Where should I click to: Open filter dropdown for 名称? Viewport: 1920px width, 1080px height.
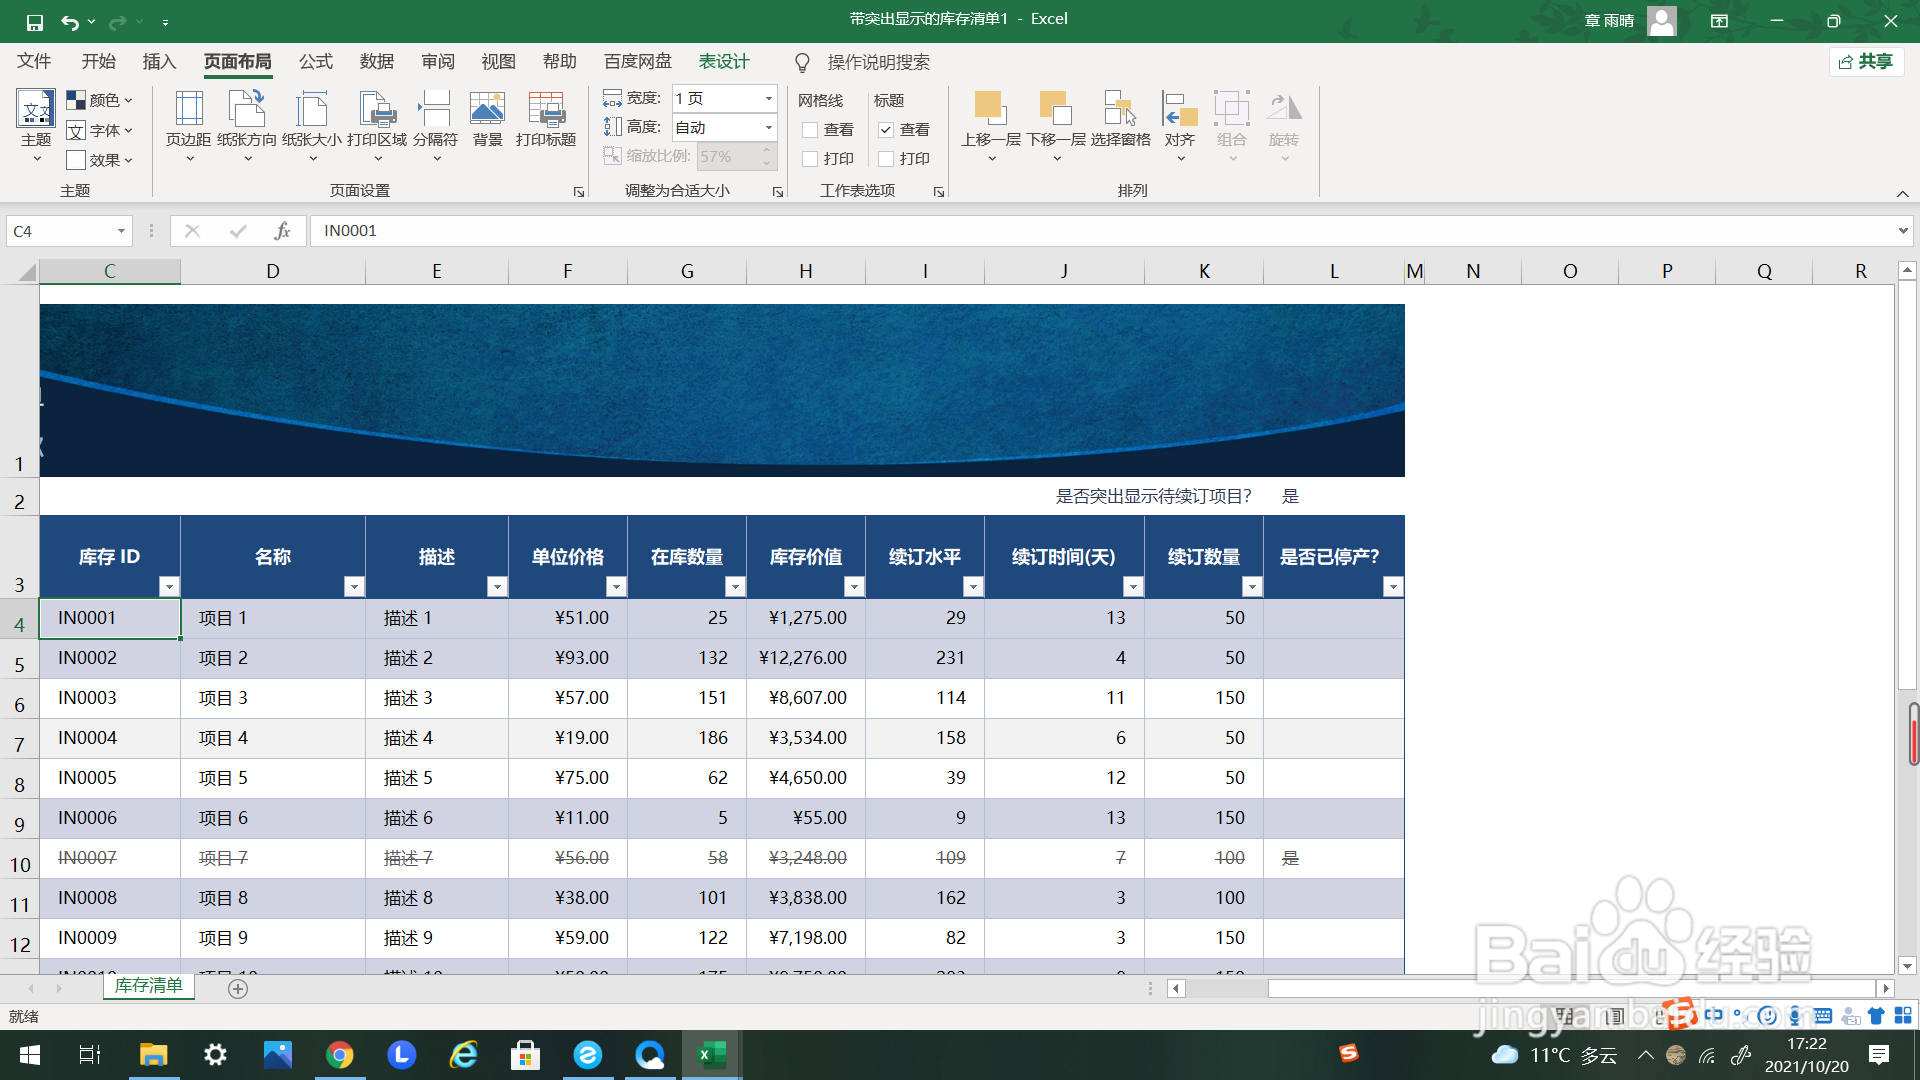point(354,587)
